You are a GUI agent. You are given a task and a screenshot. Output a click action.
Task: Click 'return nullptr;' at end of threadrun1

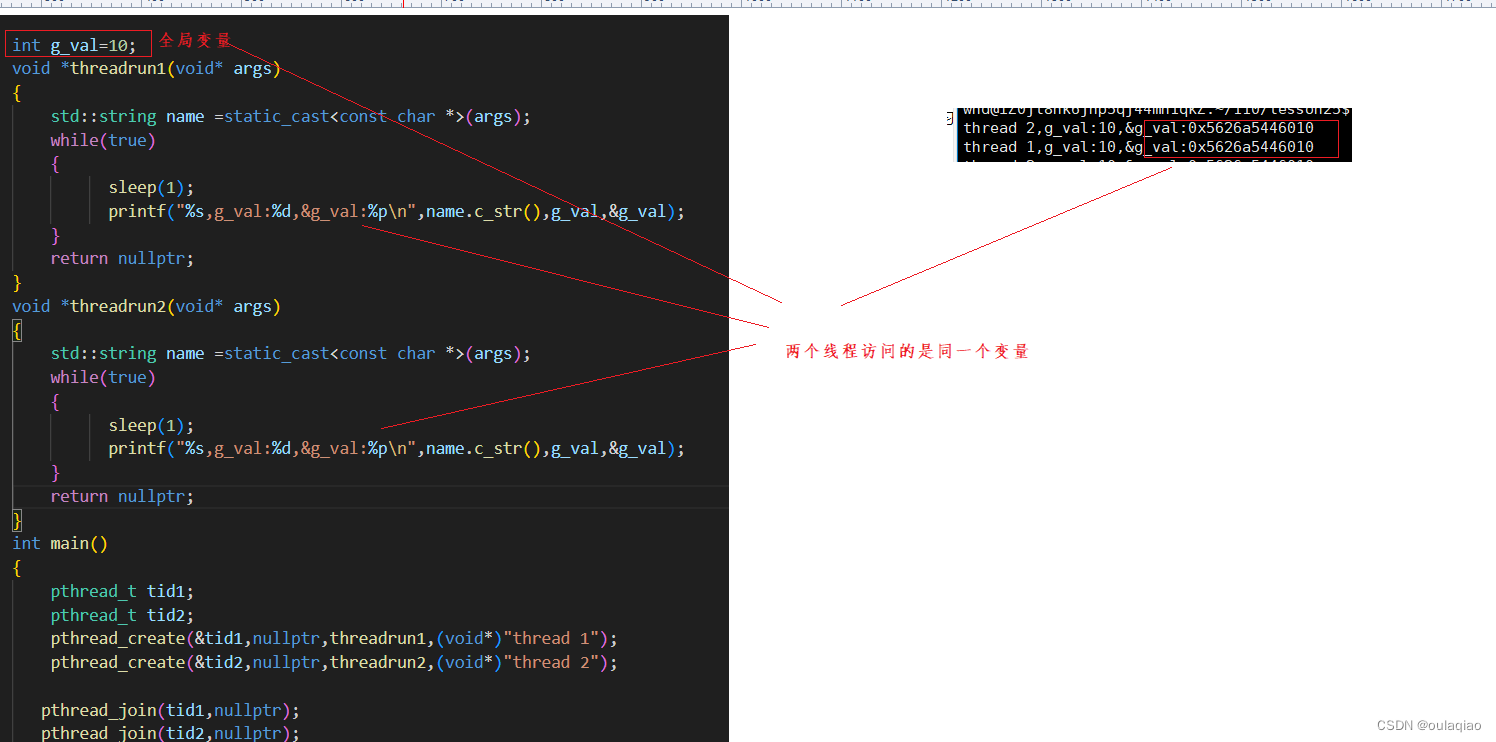pos(122,258)
